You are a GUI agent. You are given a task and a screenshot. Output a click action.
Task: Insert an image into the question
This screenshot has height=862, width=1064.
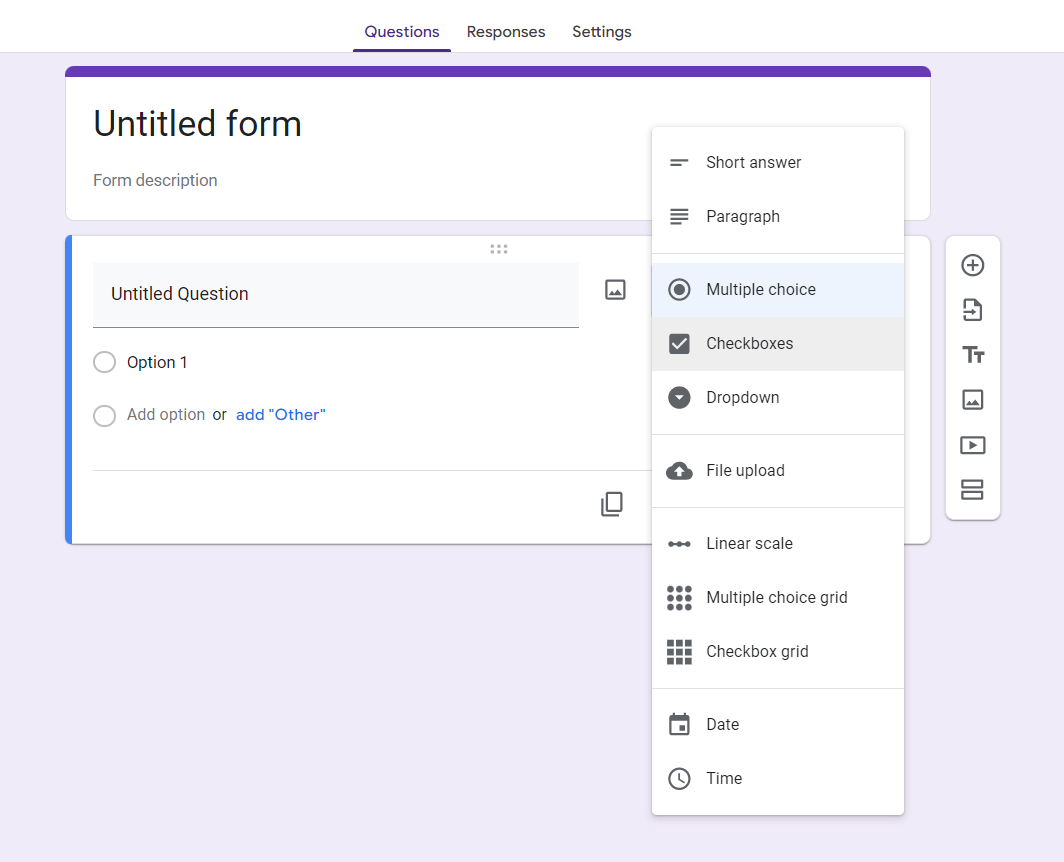(615, 290)
